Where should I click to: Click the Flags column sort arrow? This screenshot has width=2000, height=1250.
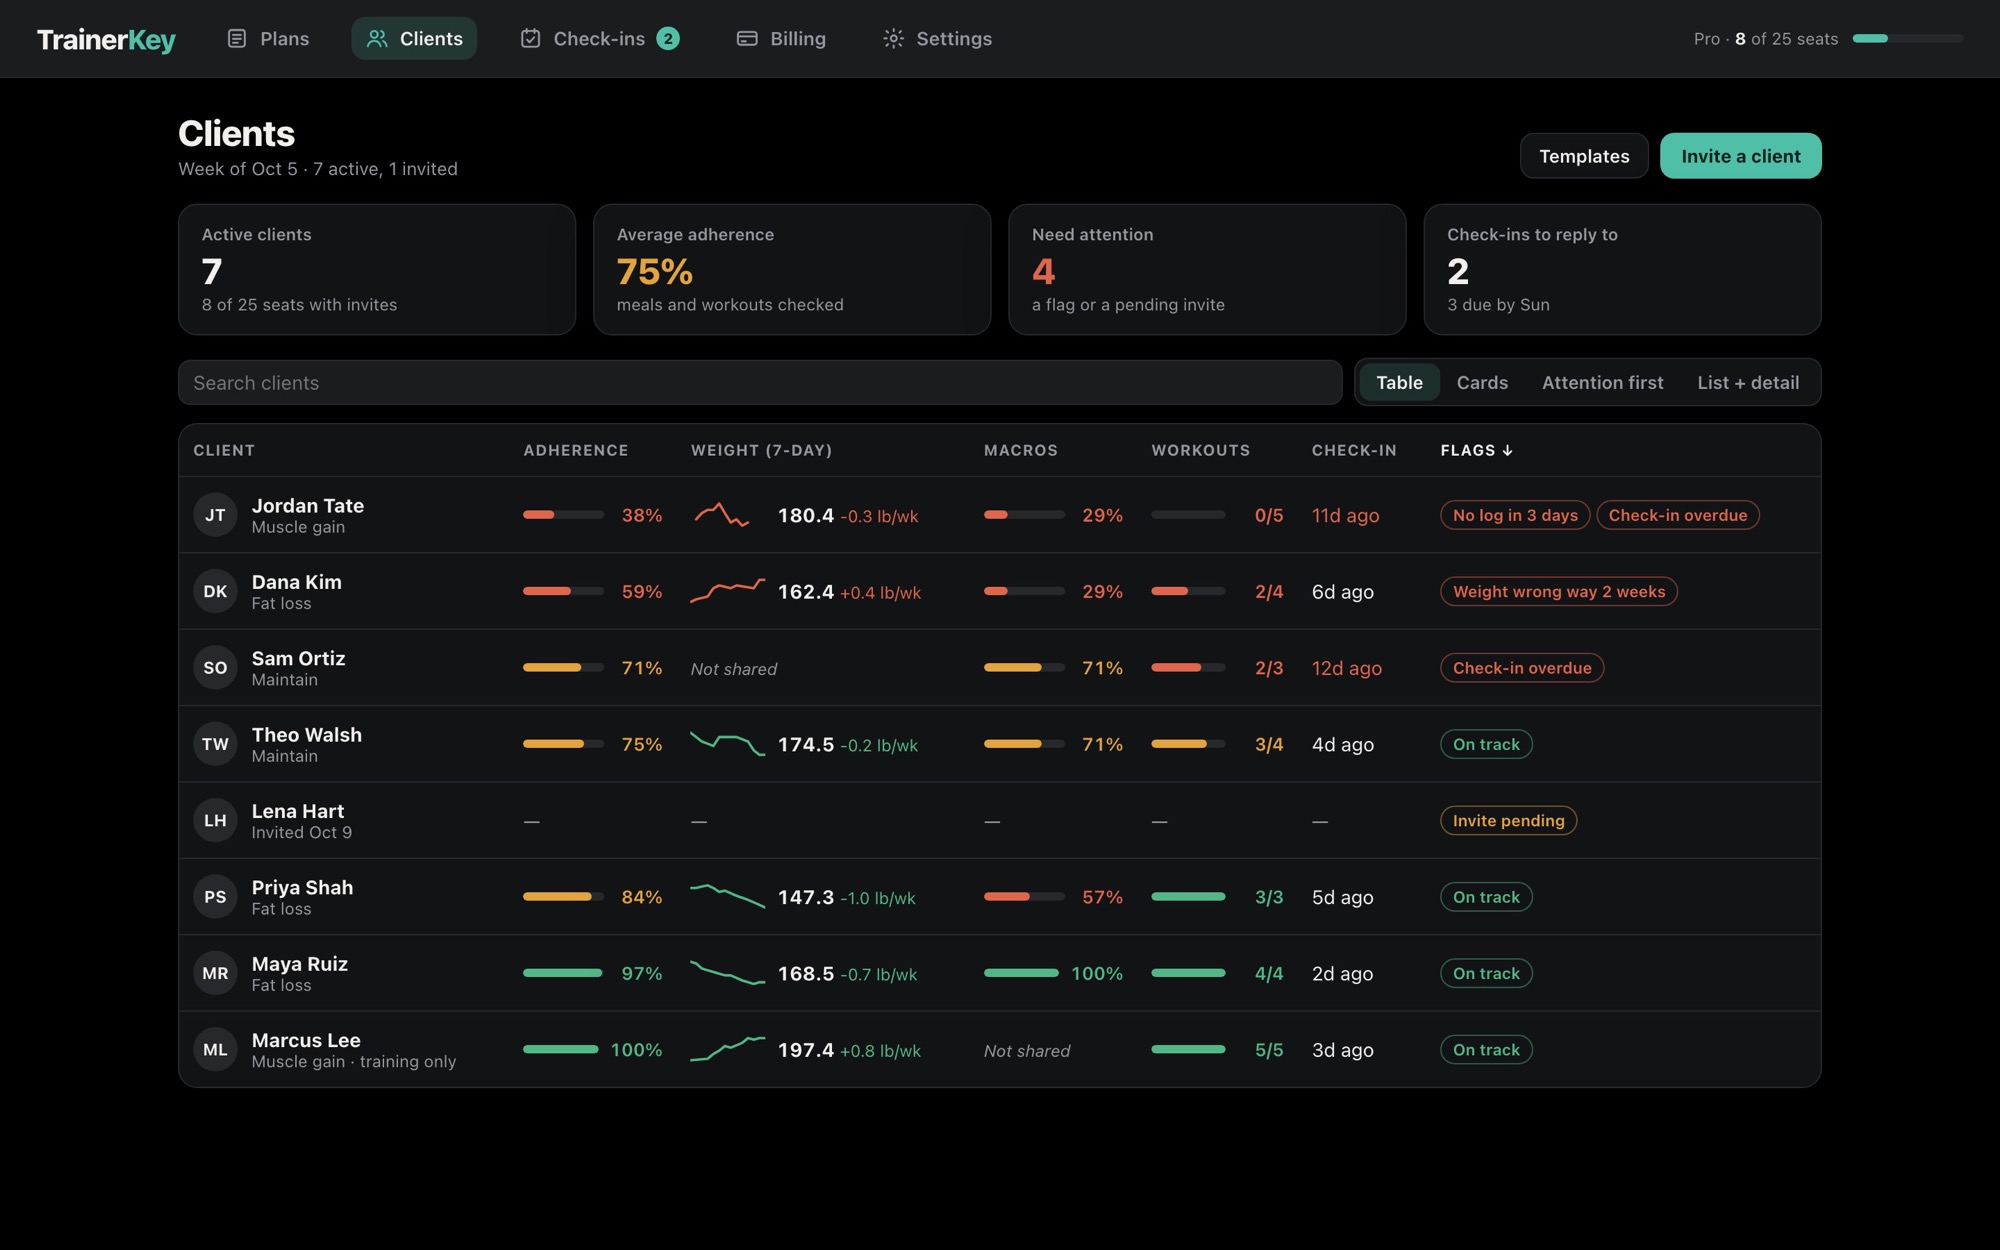pos(1507,451)
